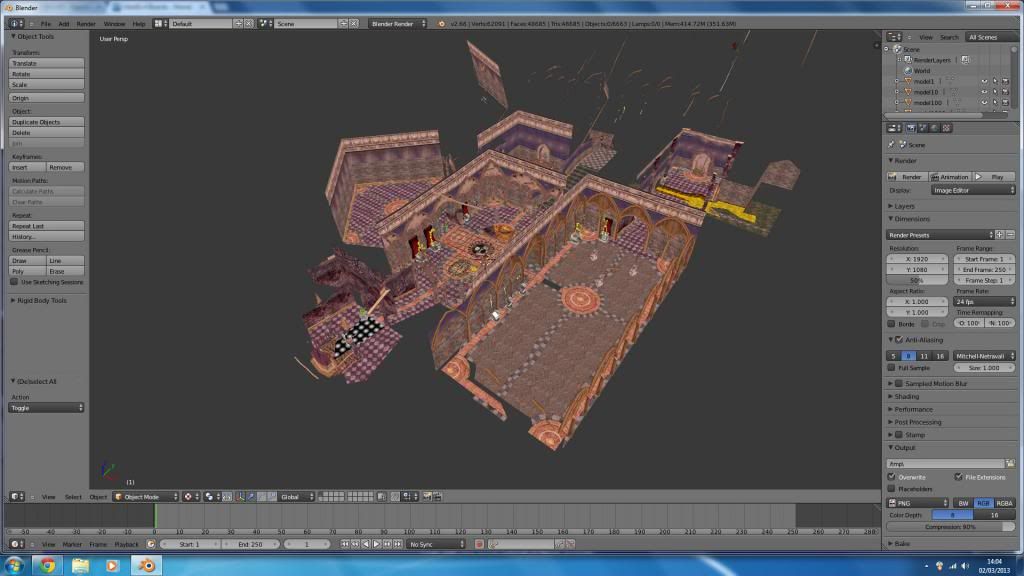Open the media player taskbar icon
The image size is (1024, 576).
pos(113,565)
